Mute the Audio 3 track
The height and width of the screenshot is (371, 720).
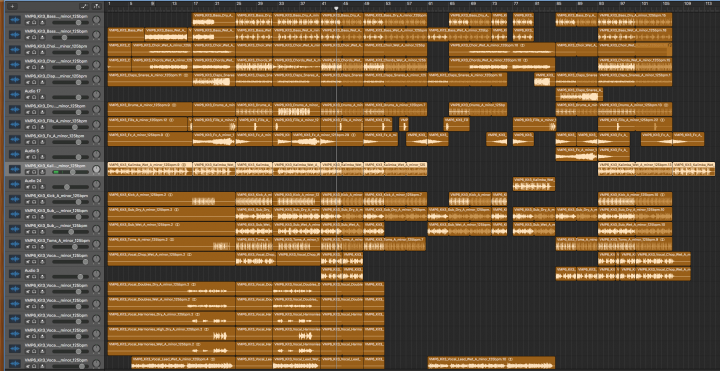28,276
